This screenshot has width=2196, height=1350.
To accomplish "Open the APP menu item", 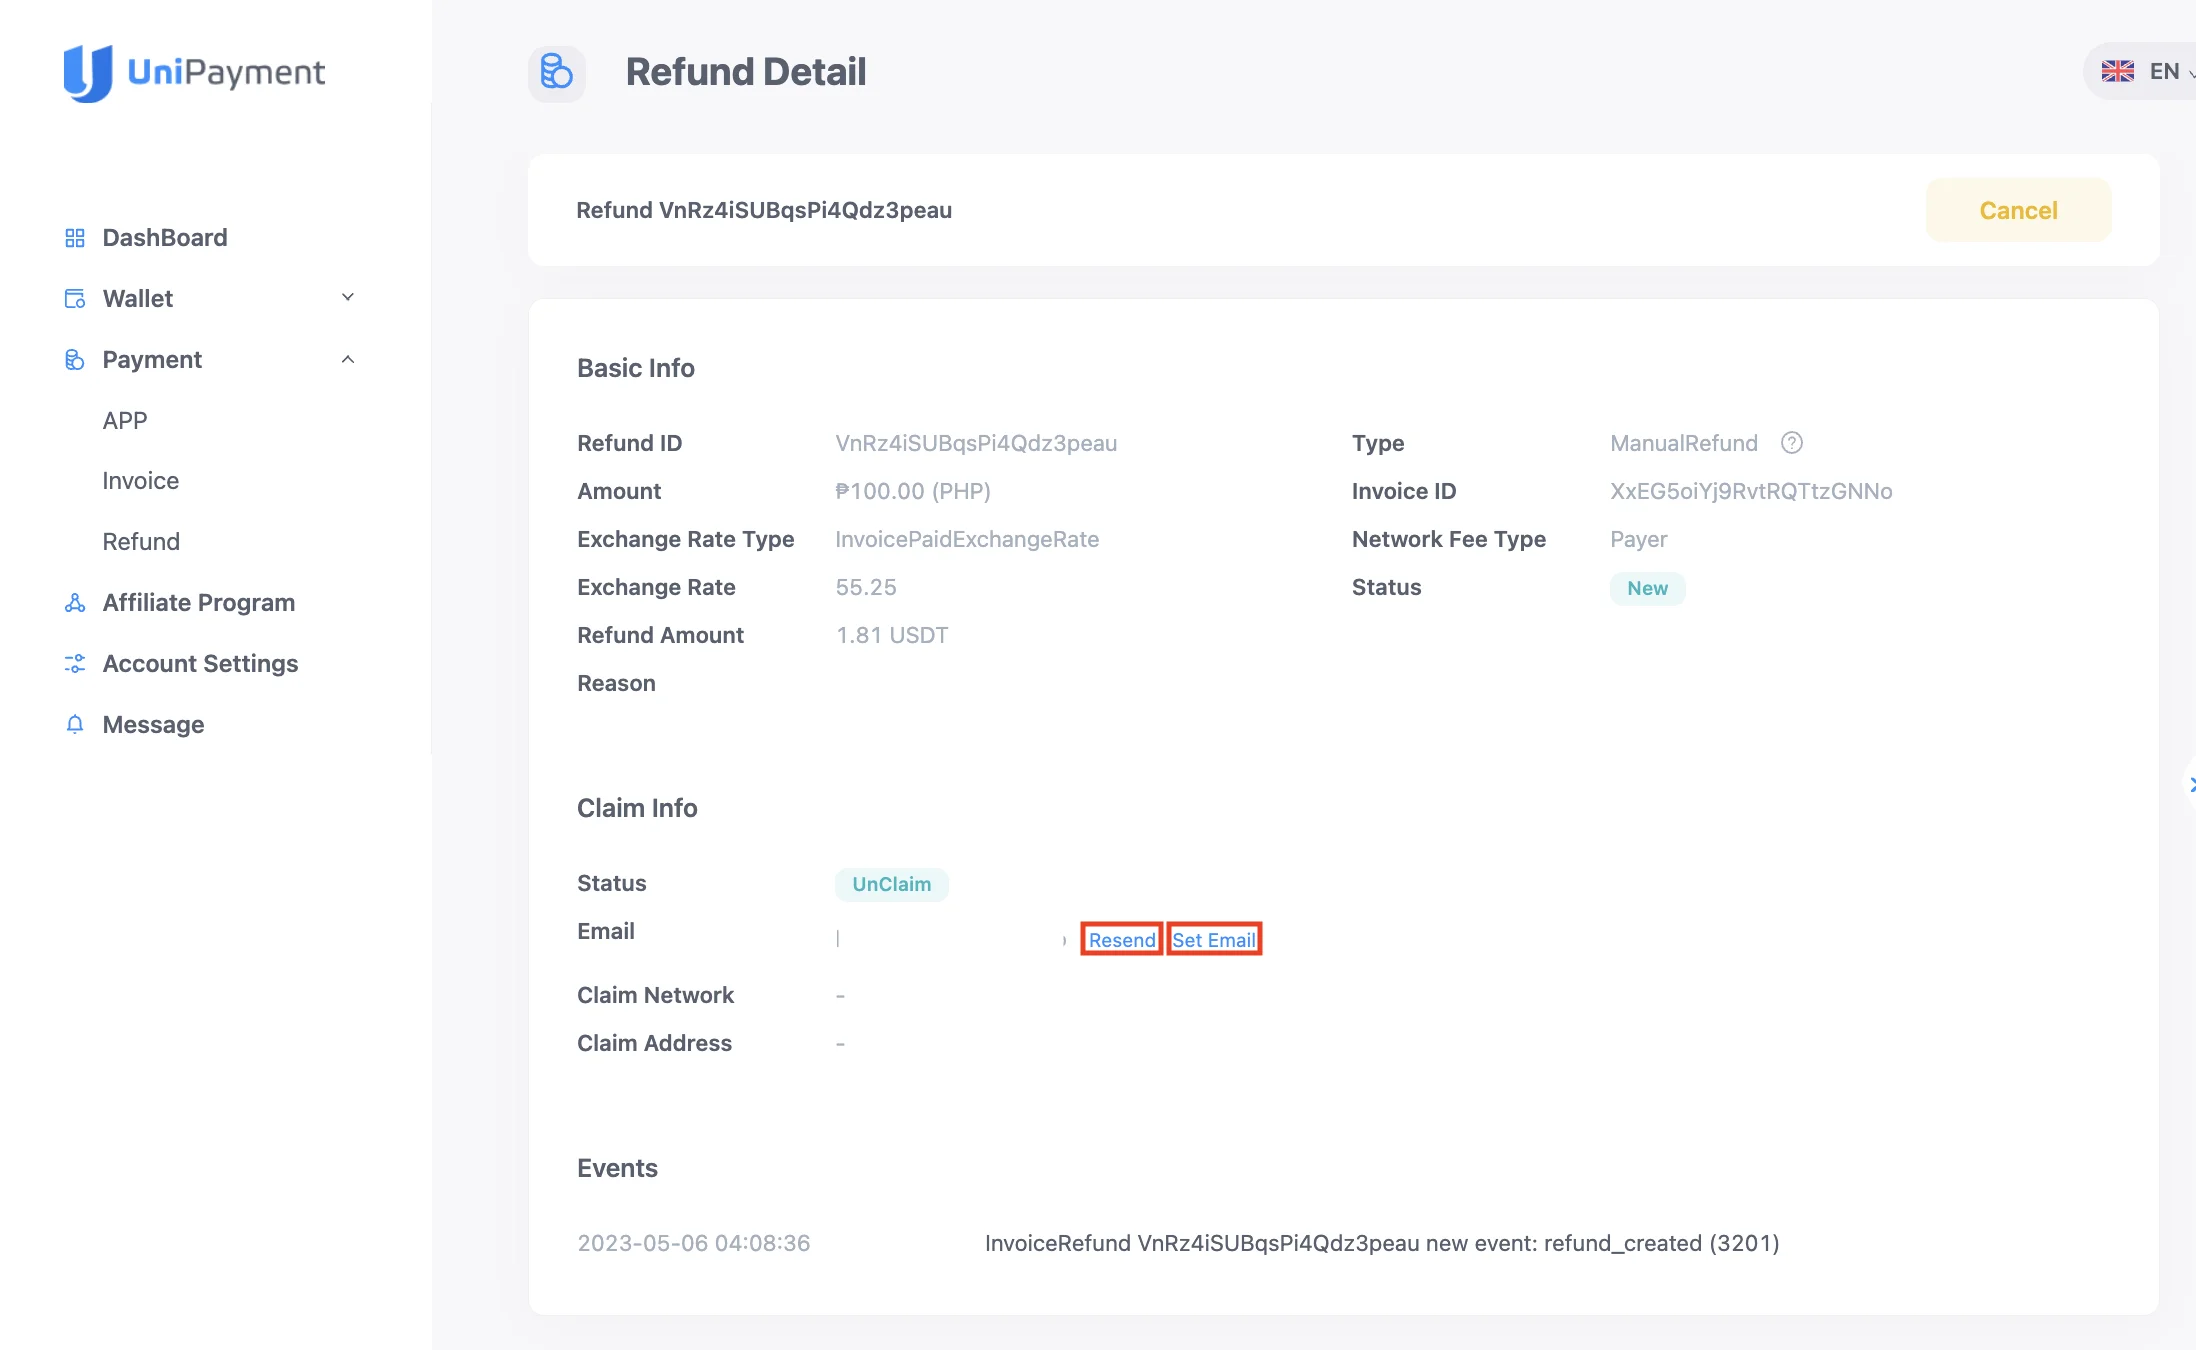I will (124, 420).
